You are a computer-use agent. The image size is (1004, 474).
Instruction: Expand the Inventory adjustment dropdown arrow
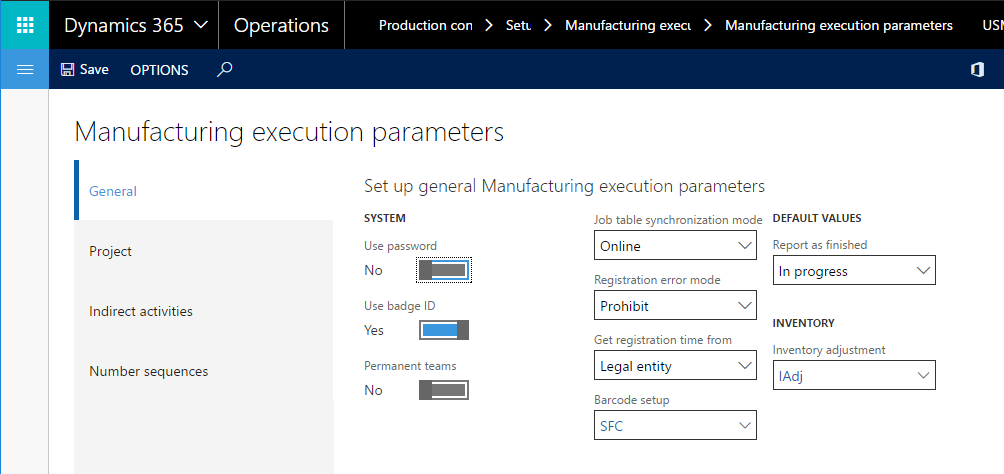click(x=923, y=375)
